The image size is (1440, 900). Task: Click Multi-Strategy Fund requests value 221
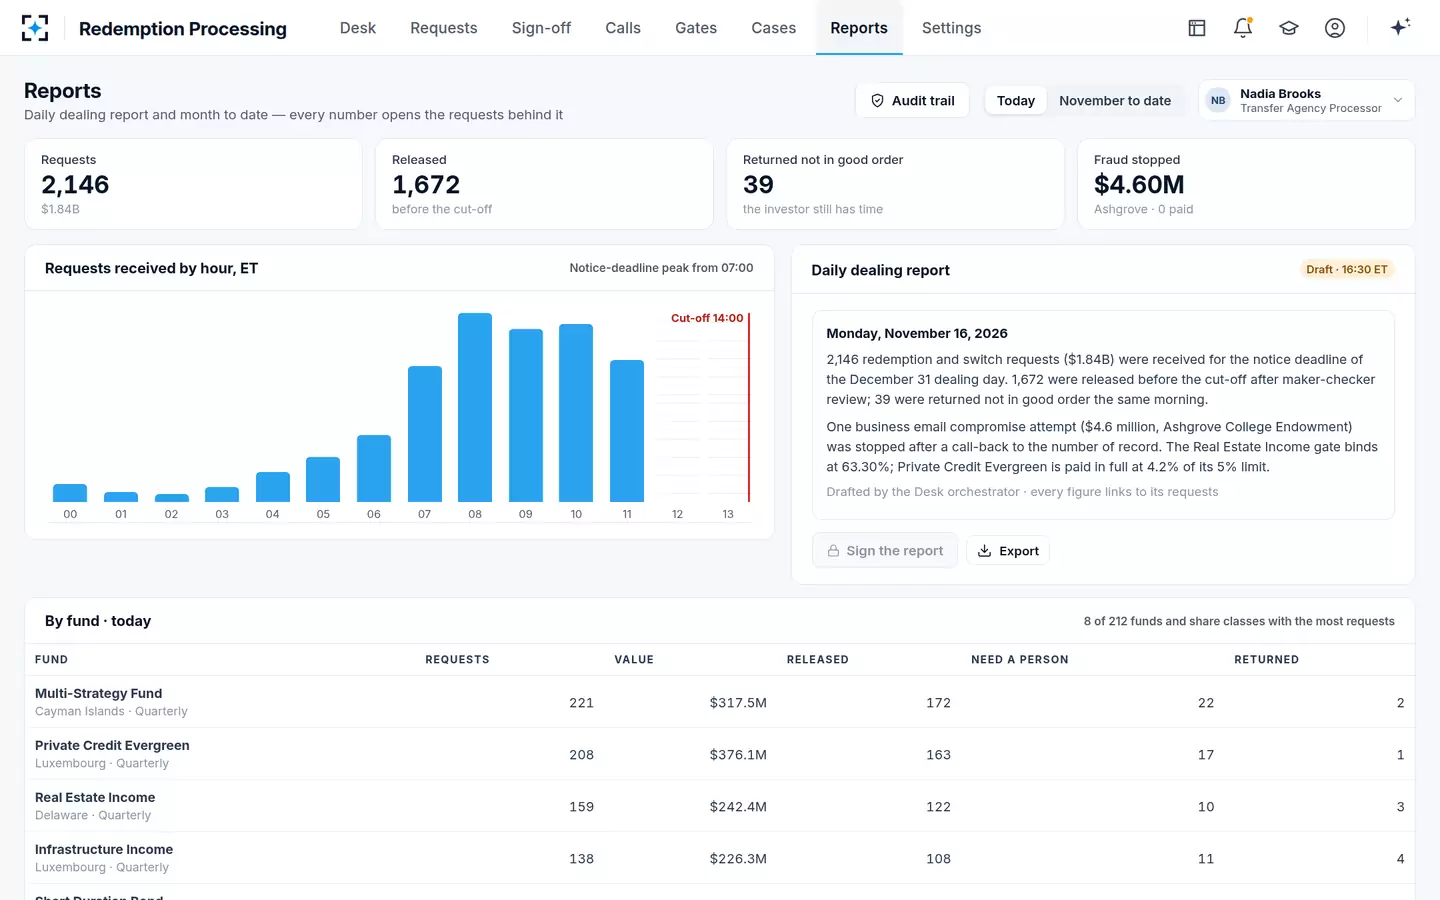pyautogui.click(x=581, y=703)
